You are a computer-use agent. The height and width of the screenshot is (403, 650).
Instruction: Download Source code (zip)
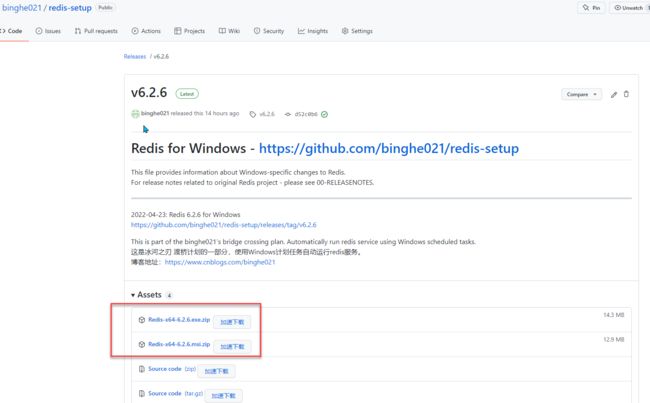click(x=172, y=369)
